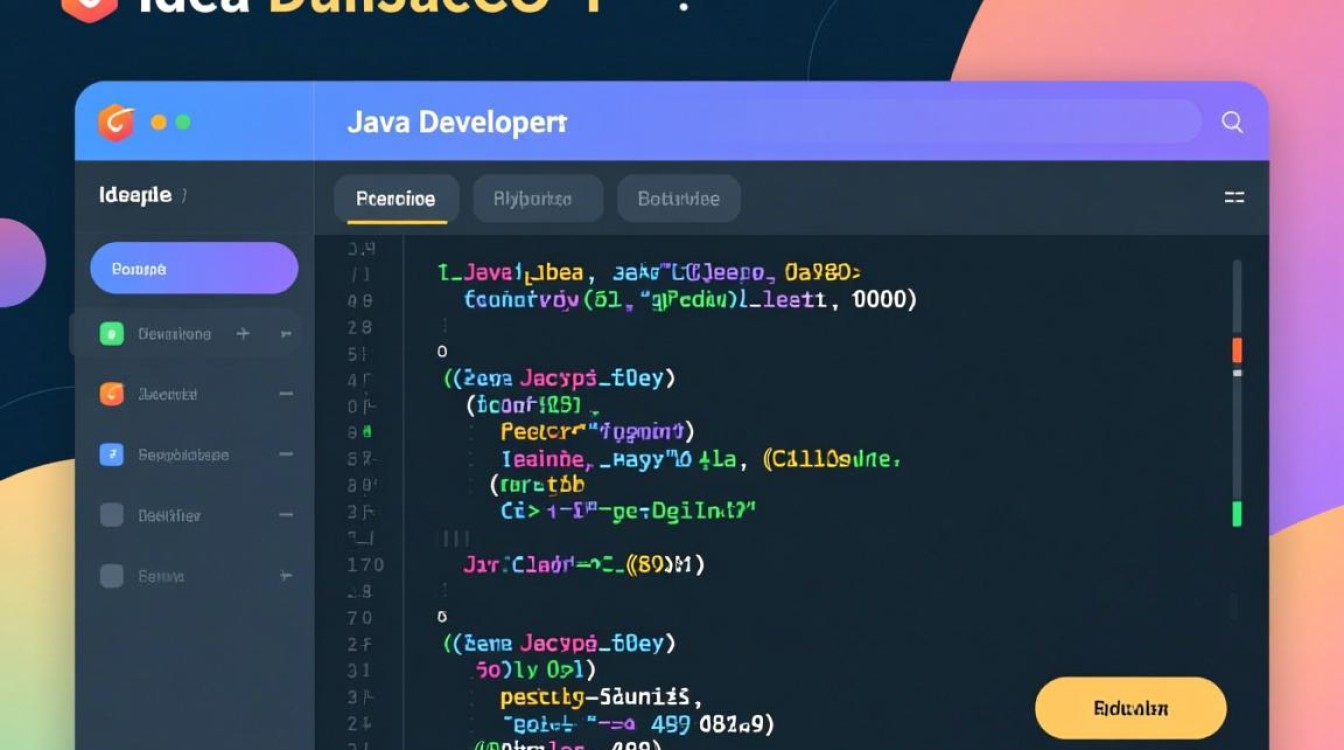
Task: Switch to the Alyborkea tab
Action: click(x=537, y=198)
